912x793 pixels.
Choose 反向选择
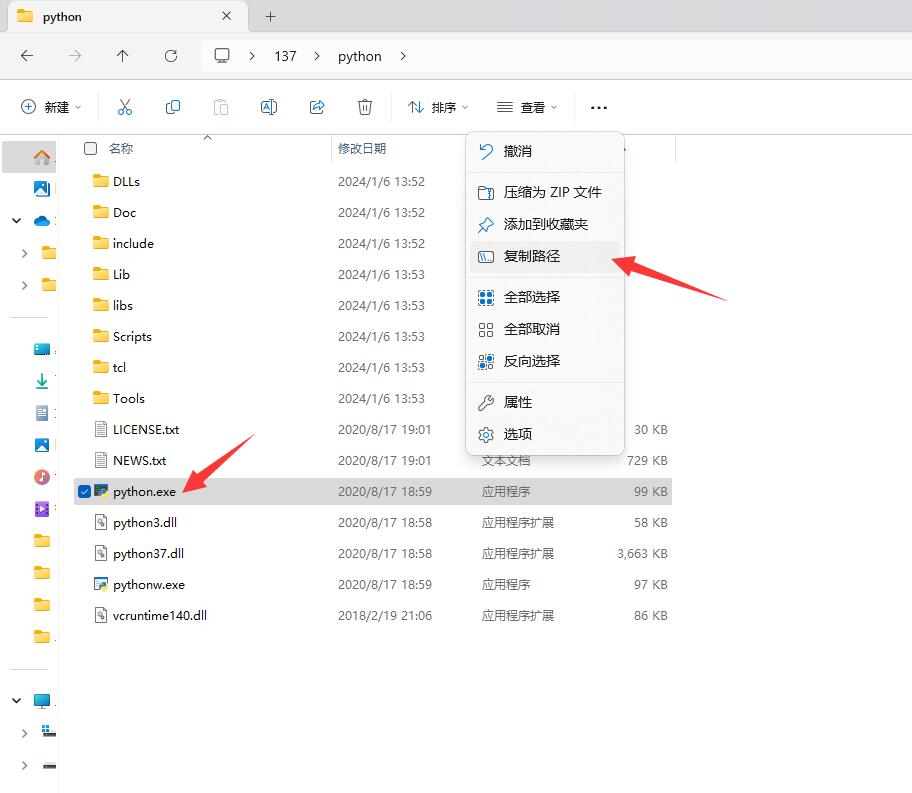(x=545, y=361)
